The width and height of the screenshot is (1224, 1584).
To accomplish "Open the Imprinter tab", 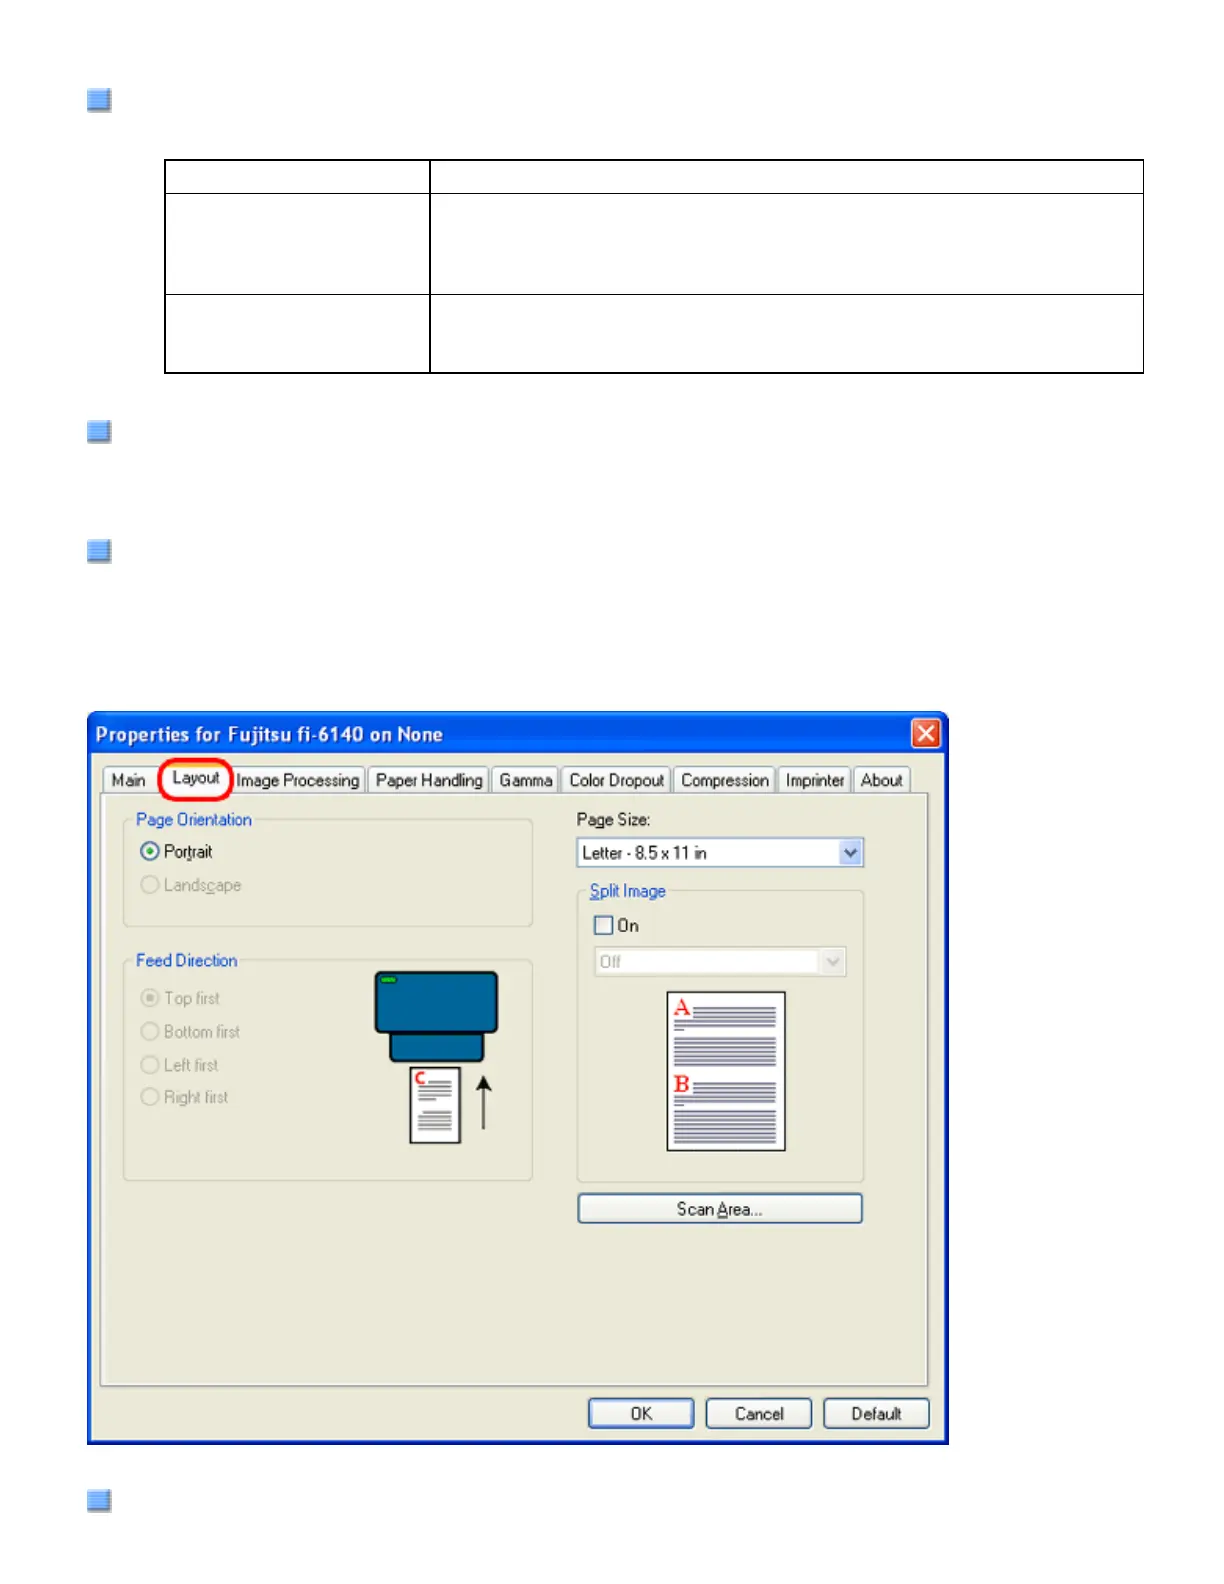I will pyautogui.click(x=815, y=780).
